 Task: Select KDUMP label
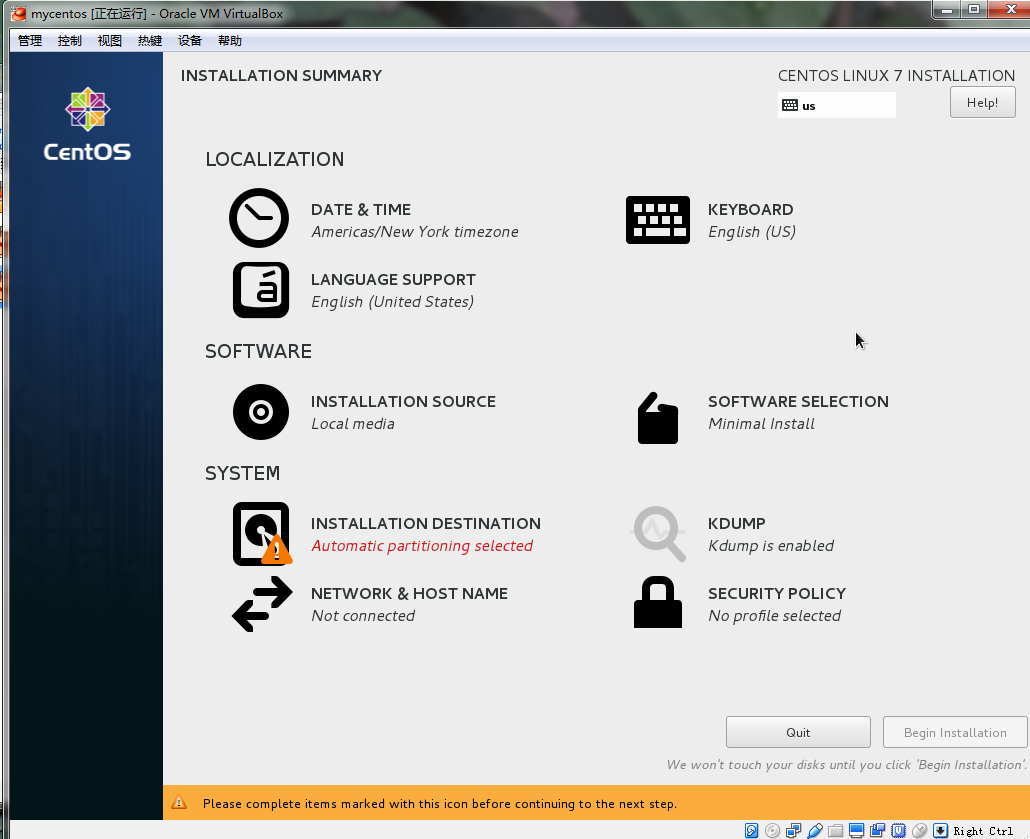(736, 524)
